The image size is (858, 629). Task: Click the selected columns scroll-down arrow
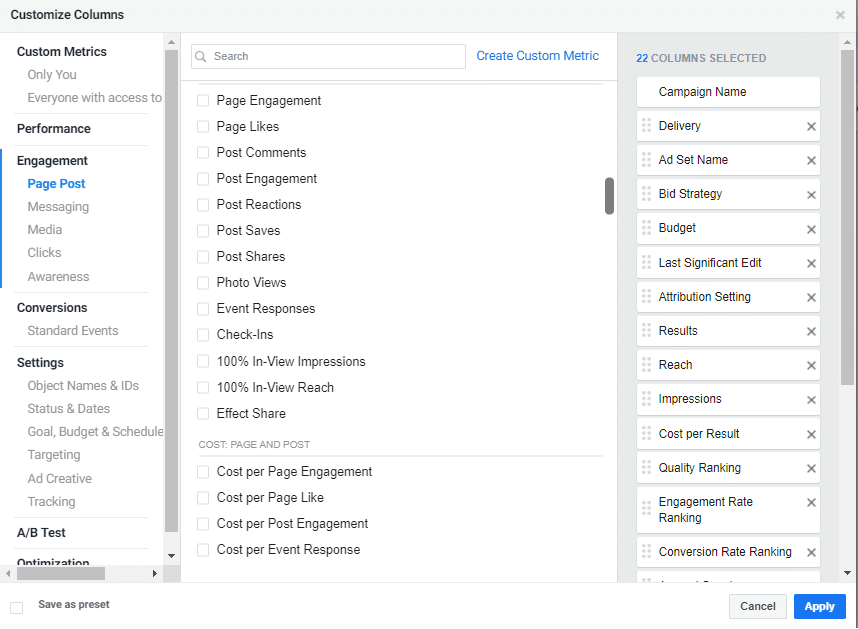[x=847, y=573]
